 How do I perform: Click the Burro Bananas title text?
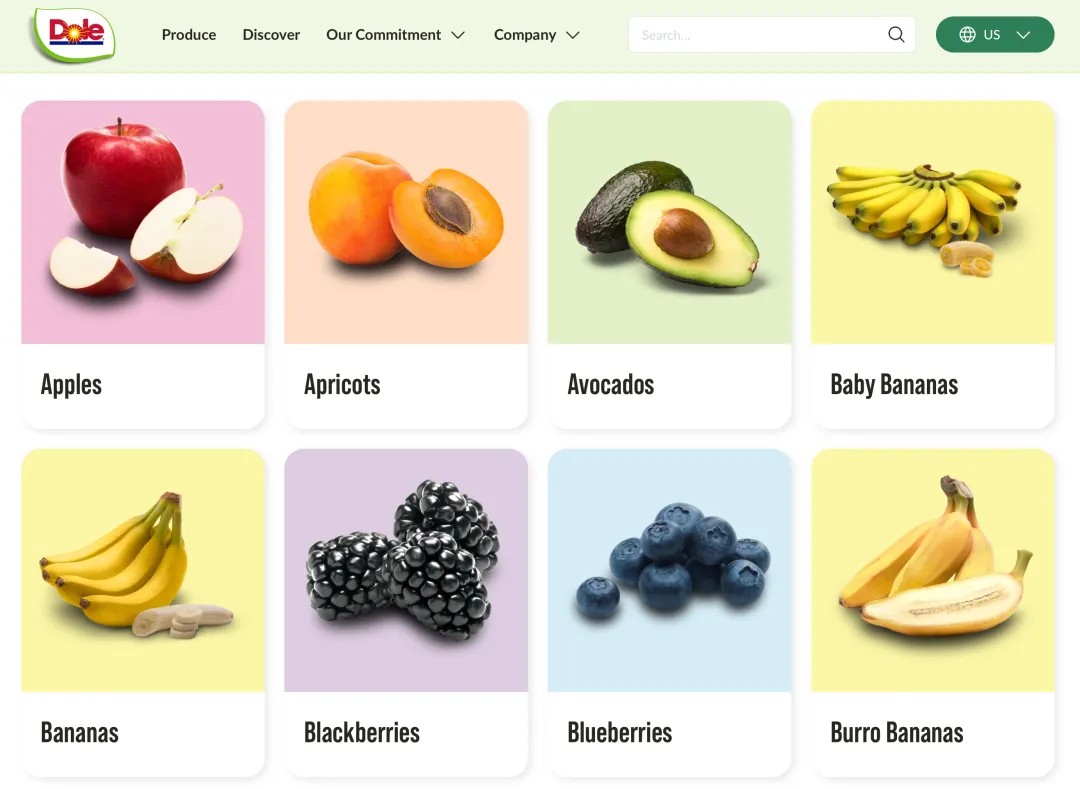(897, 733)
